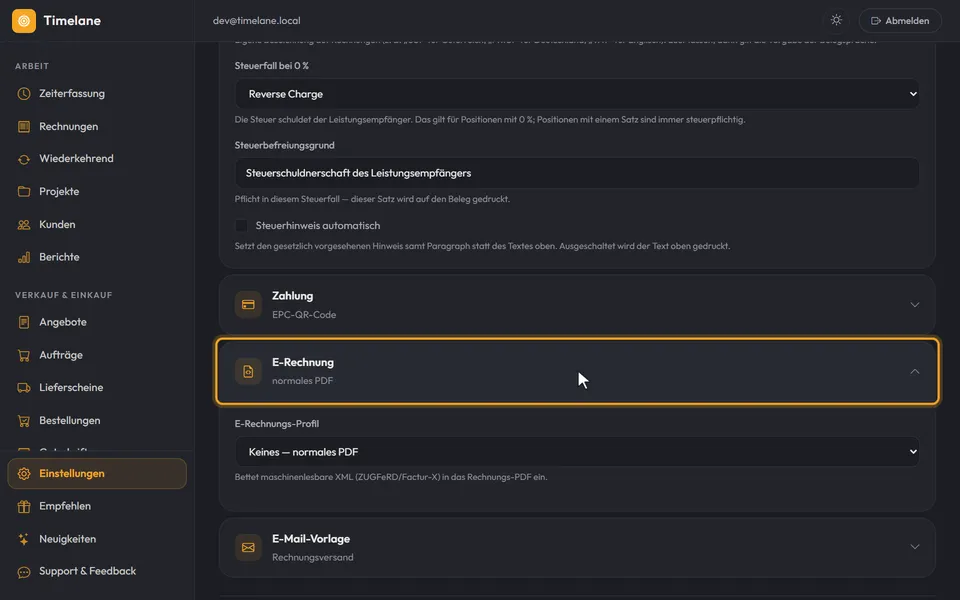Click the sparkle icon beside Neuigkeiten

pos(24,539)
